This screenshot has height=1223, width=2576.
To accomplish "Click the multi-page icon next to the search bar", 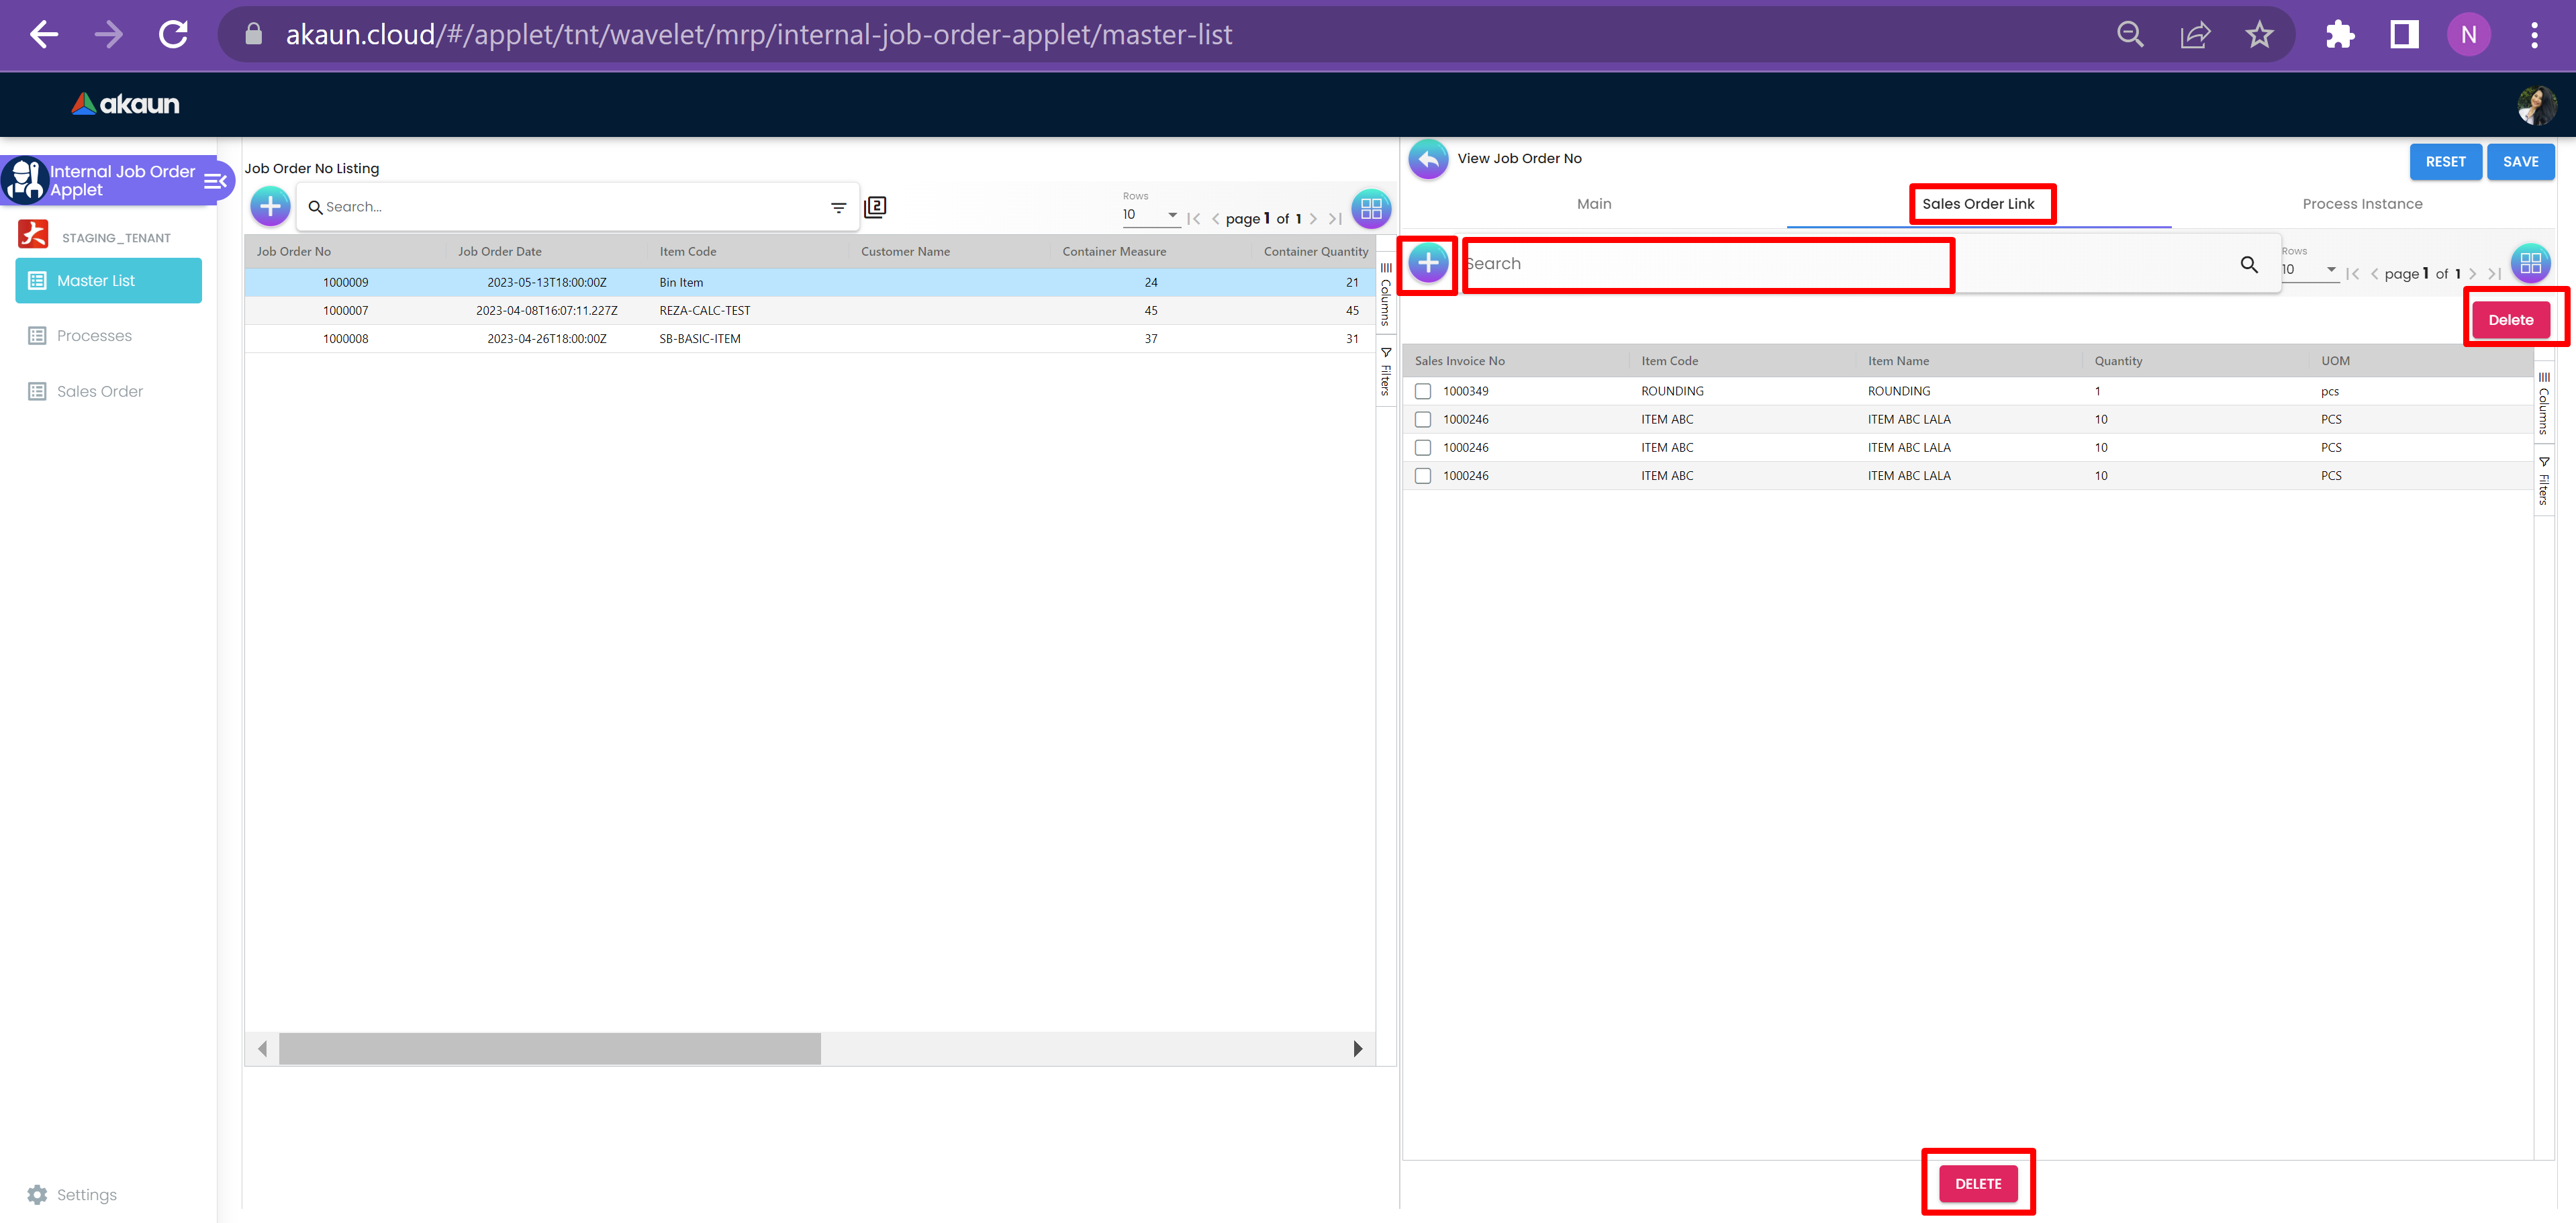I will [875, 207].
